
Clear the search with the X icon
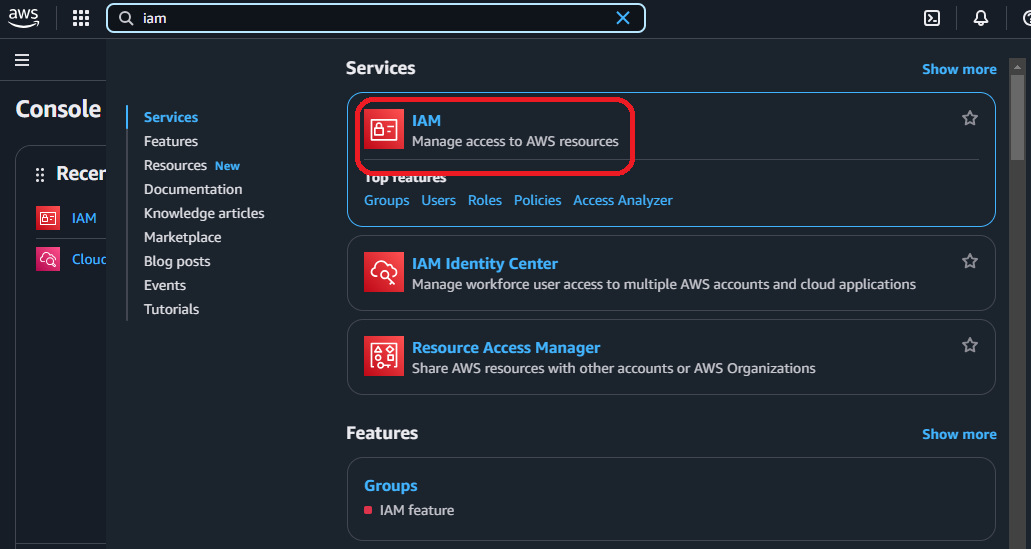(623, 18)
